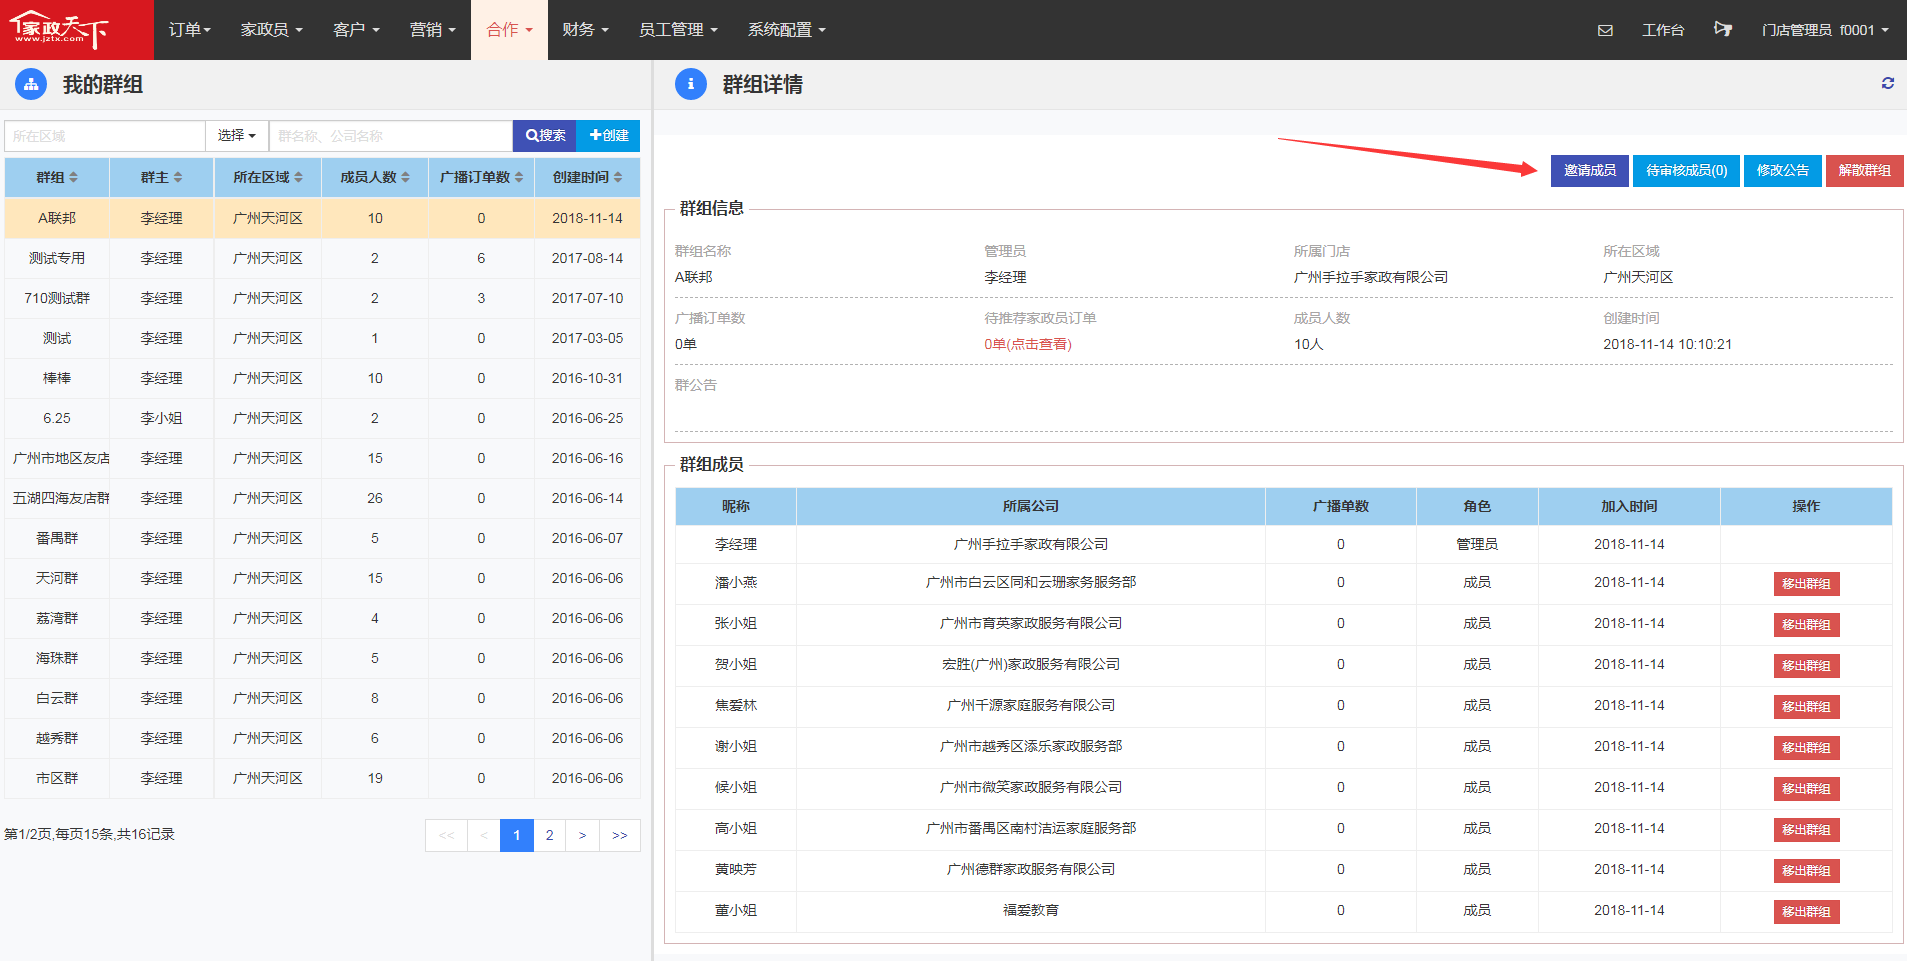Select the 越秀群 group row
The height and width of the screenshot is (961, 1907).
pyautogui.click(x=322, y=738)
